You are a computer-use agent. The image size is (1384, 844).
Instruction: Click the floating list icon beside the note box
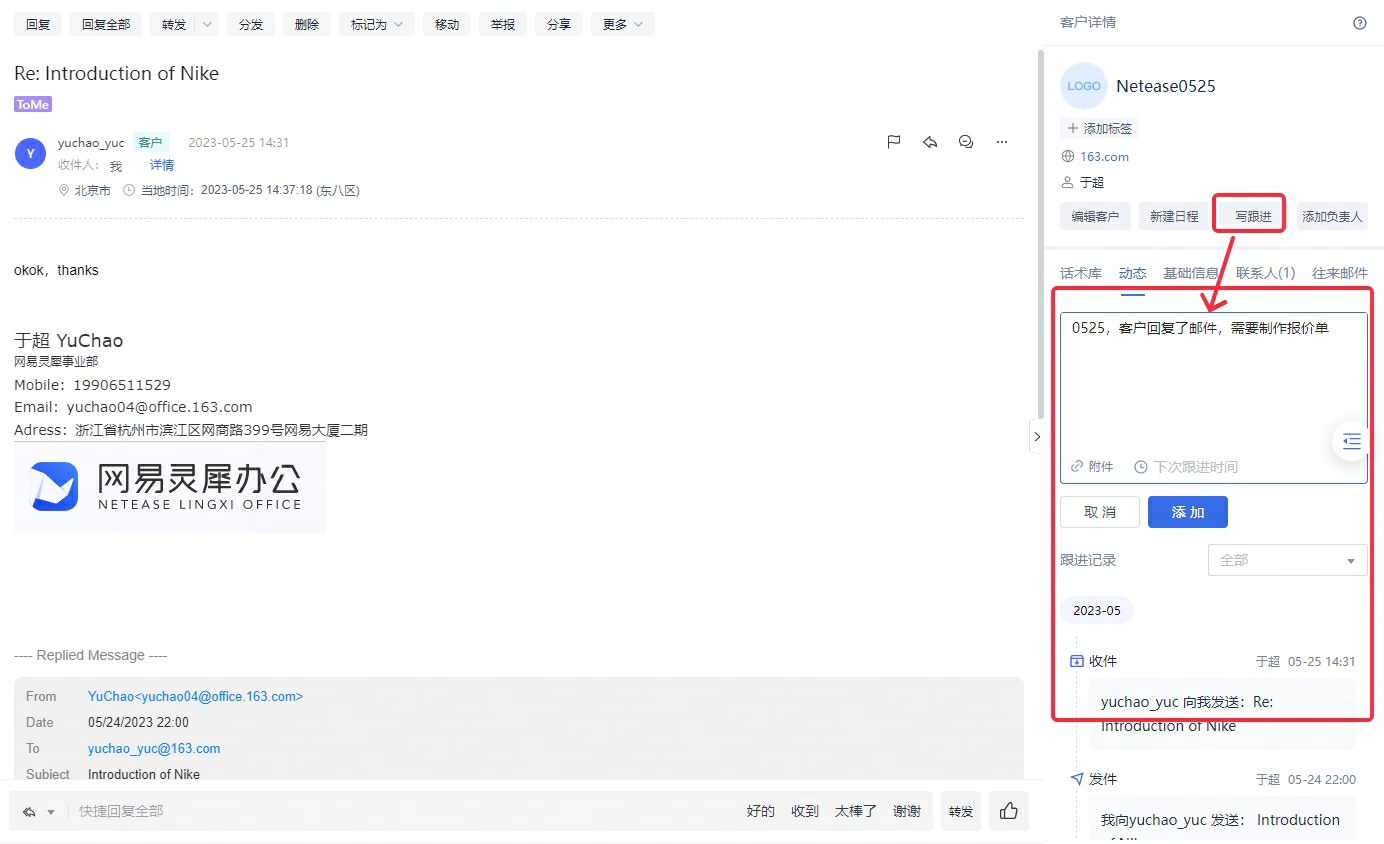coord(1352,441)
